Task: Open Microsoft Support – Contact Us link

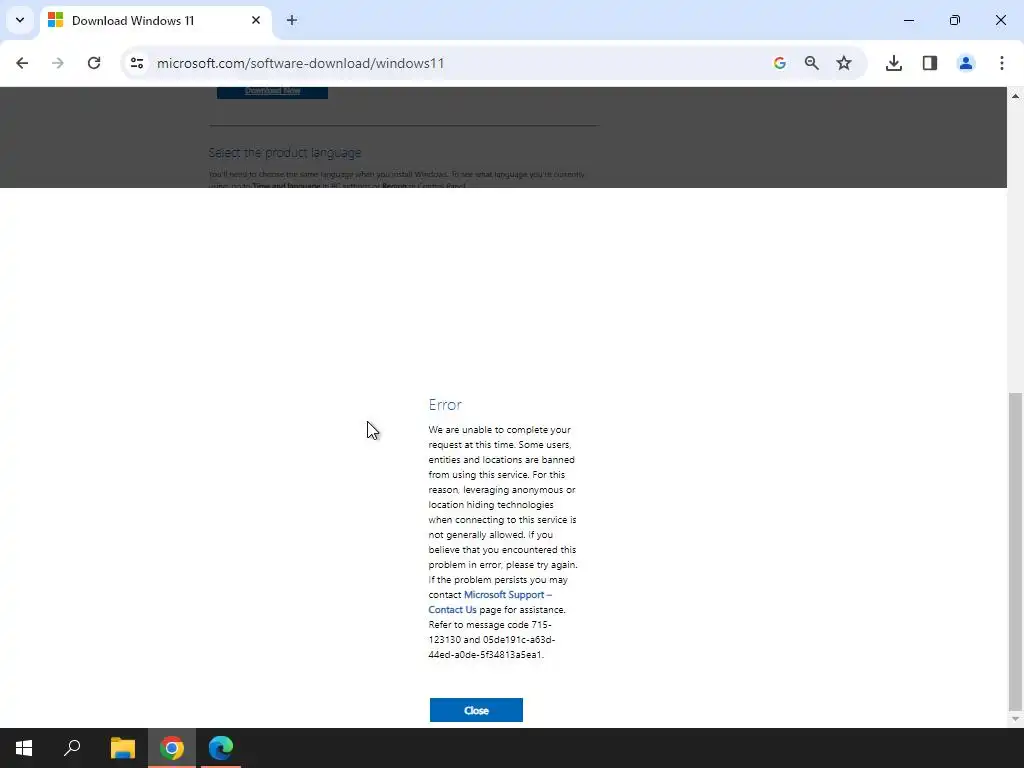Action: [490, 602]
